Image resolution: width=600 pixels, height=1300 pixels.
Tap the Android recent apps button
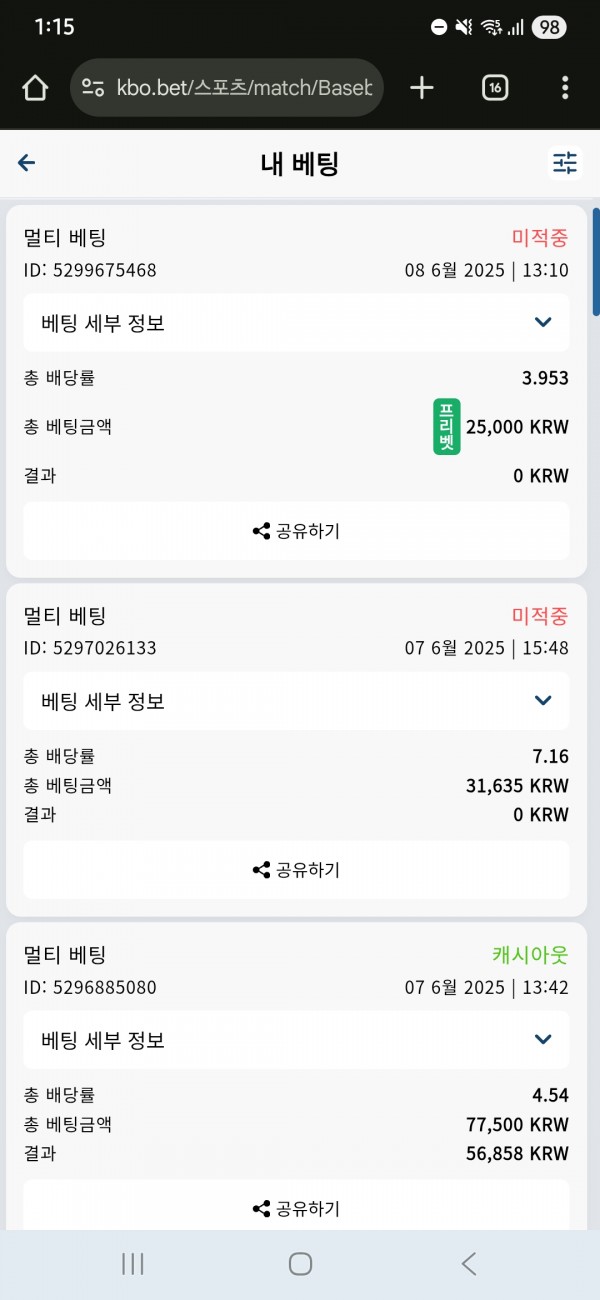(133, 1264)
